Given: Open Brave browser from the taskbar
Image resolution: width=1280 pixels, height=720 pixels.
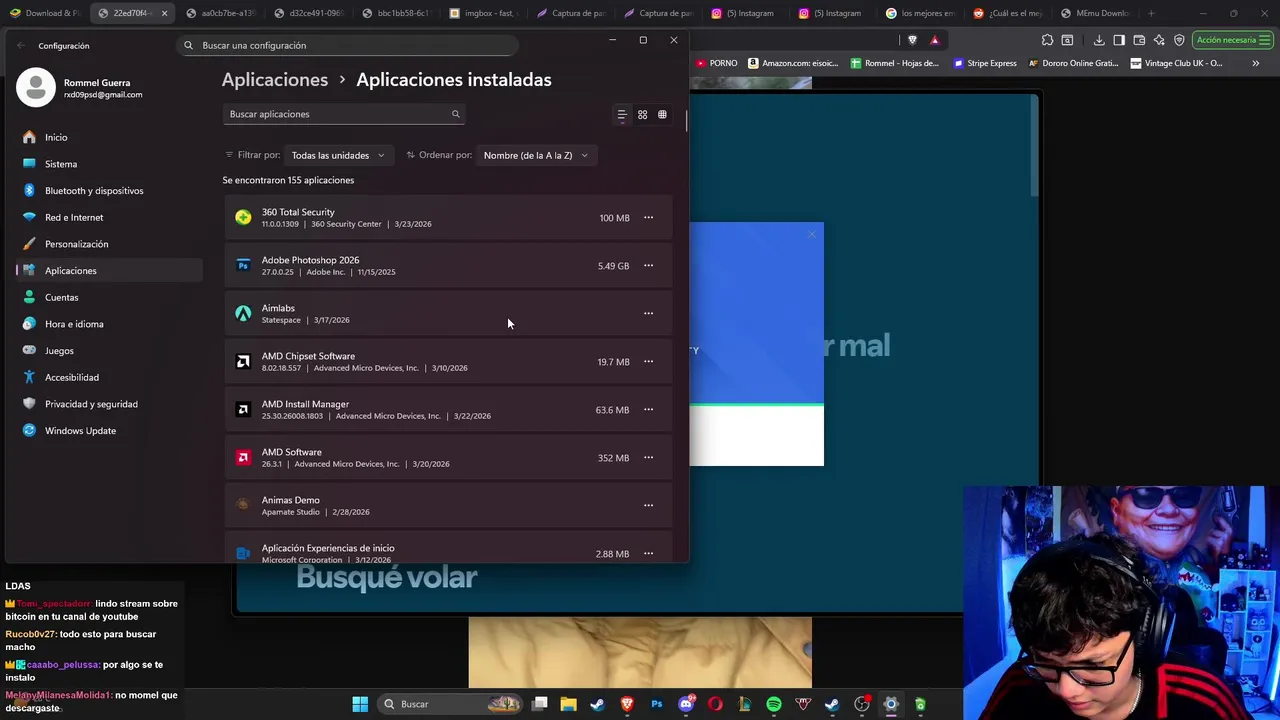Looking at the screenshot, I should pos(627,704).
